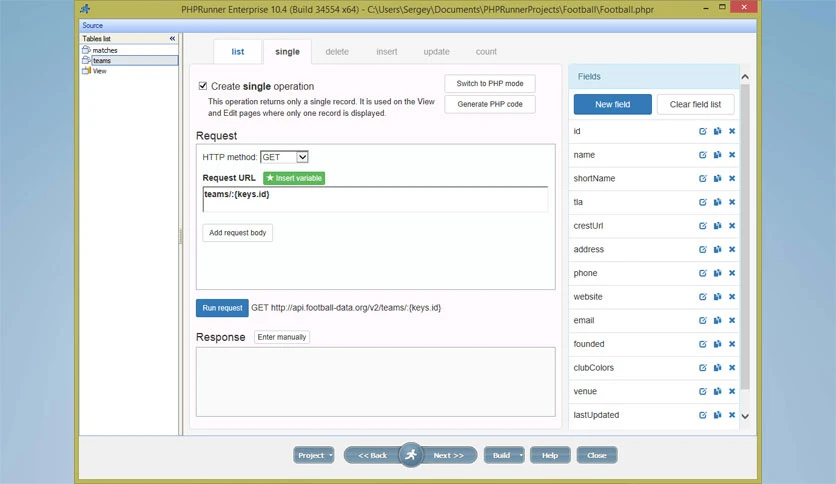Viewport: 836px width, 484px height.
Task: Select View in Tables list
Action: pos(100,71)
